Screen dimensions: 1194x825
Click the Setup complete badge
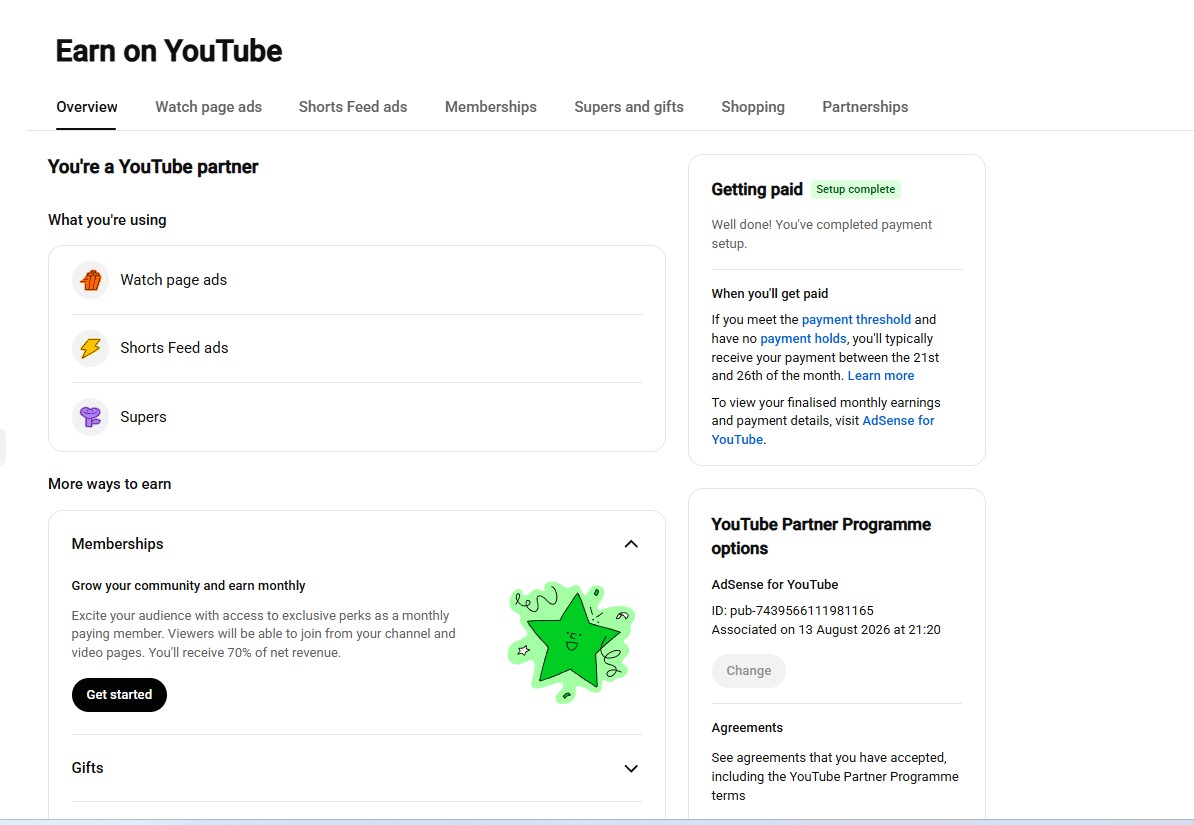click(855, 189)
